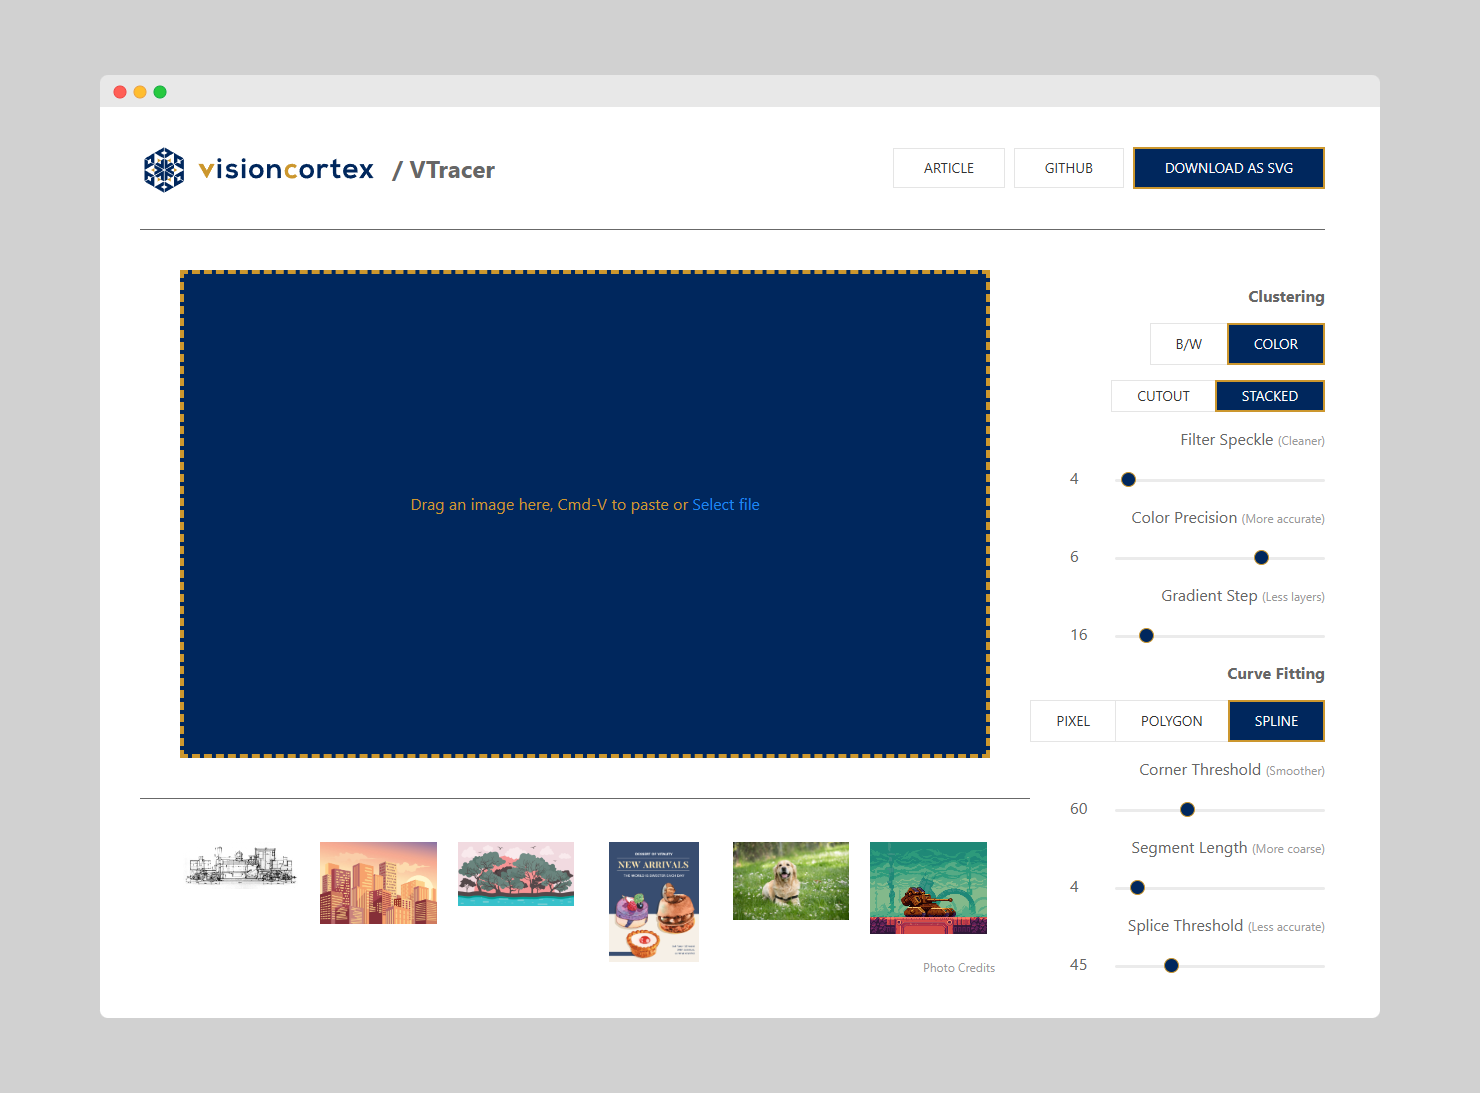1480x1093 pixels.
Task: Pick the pixel art tank sample
Action: click(x=928, y=887)
